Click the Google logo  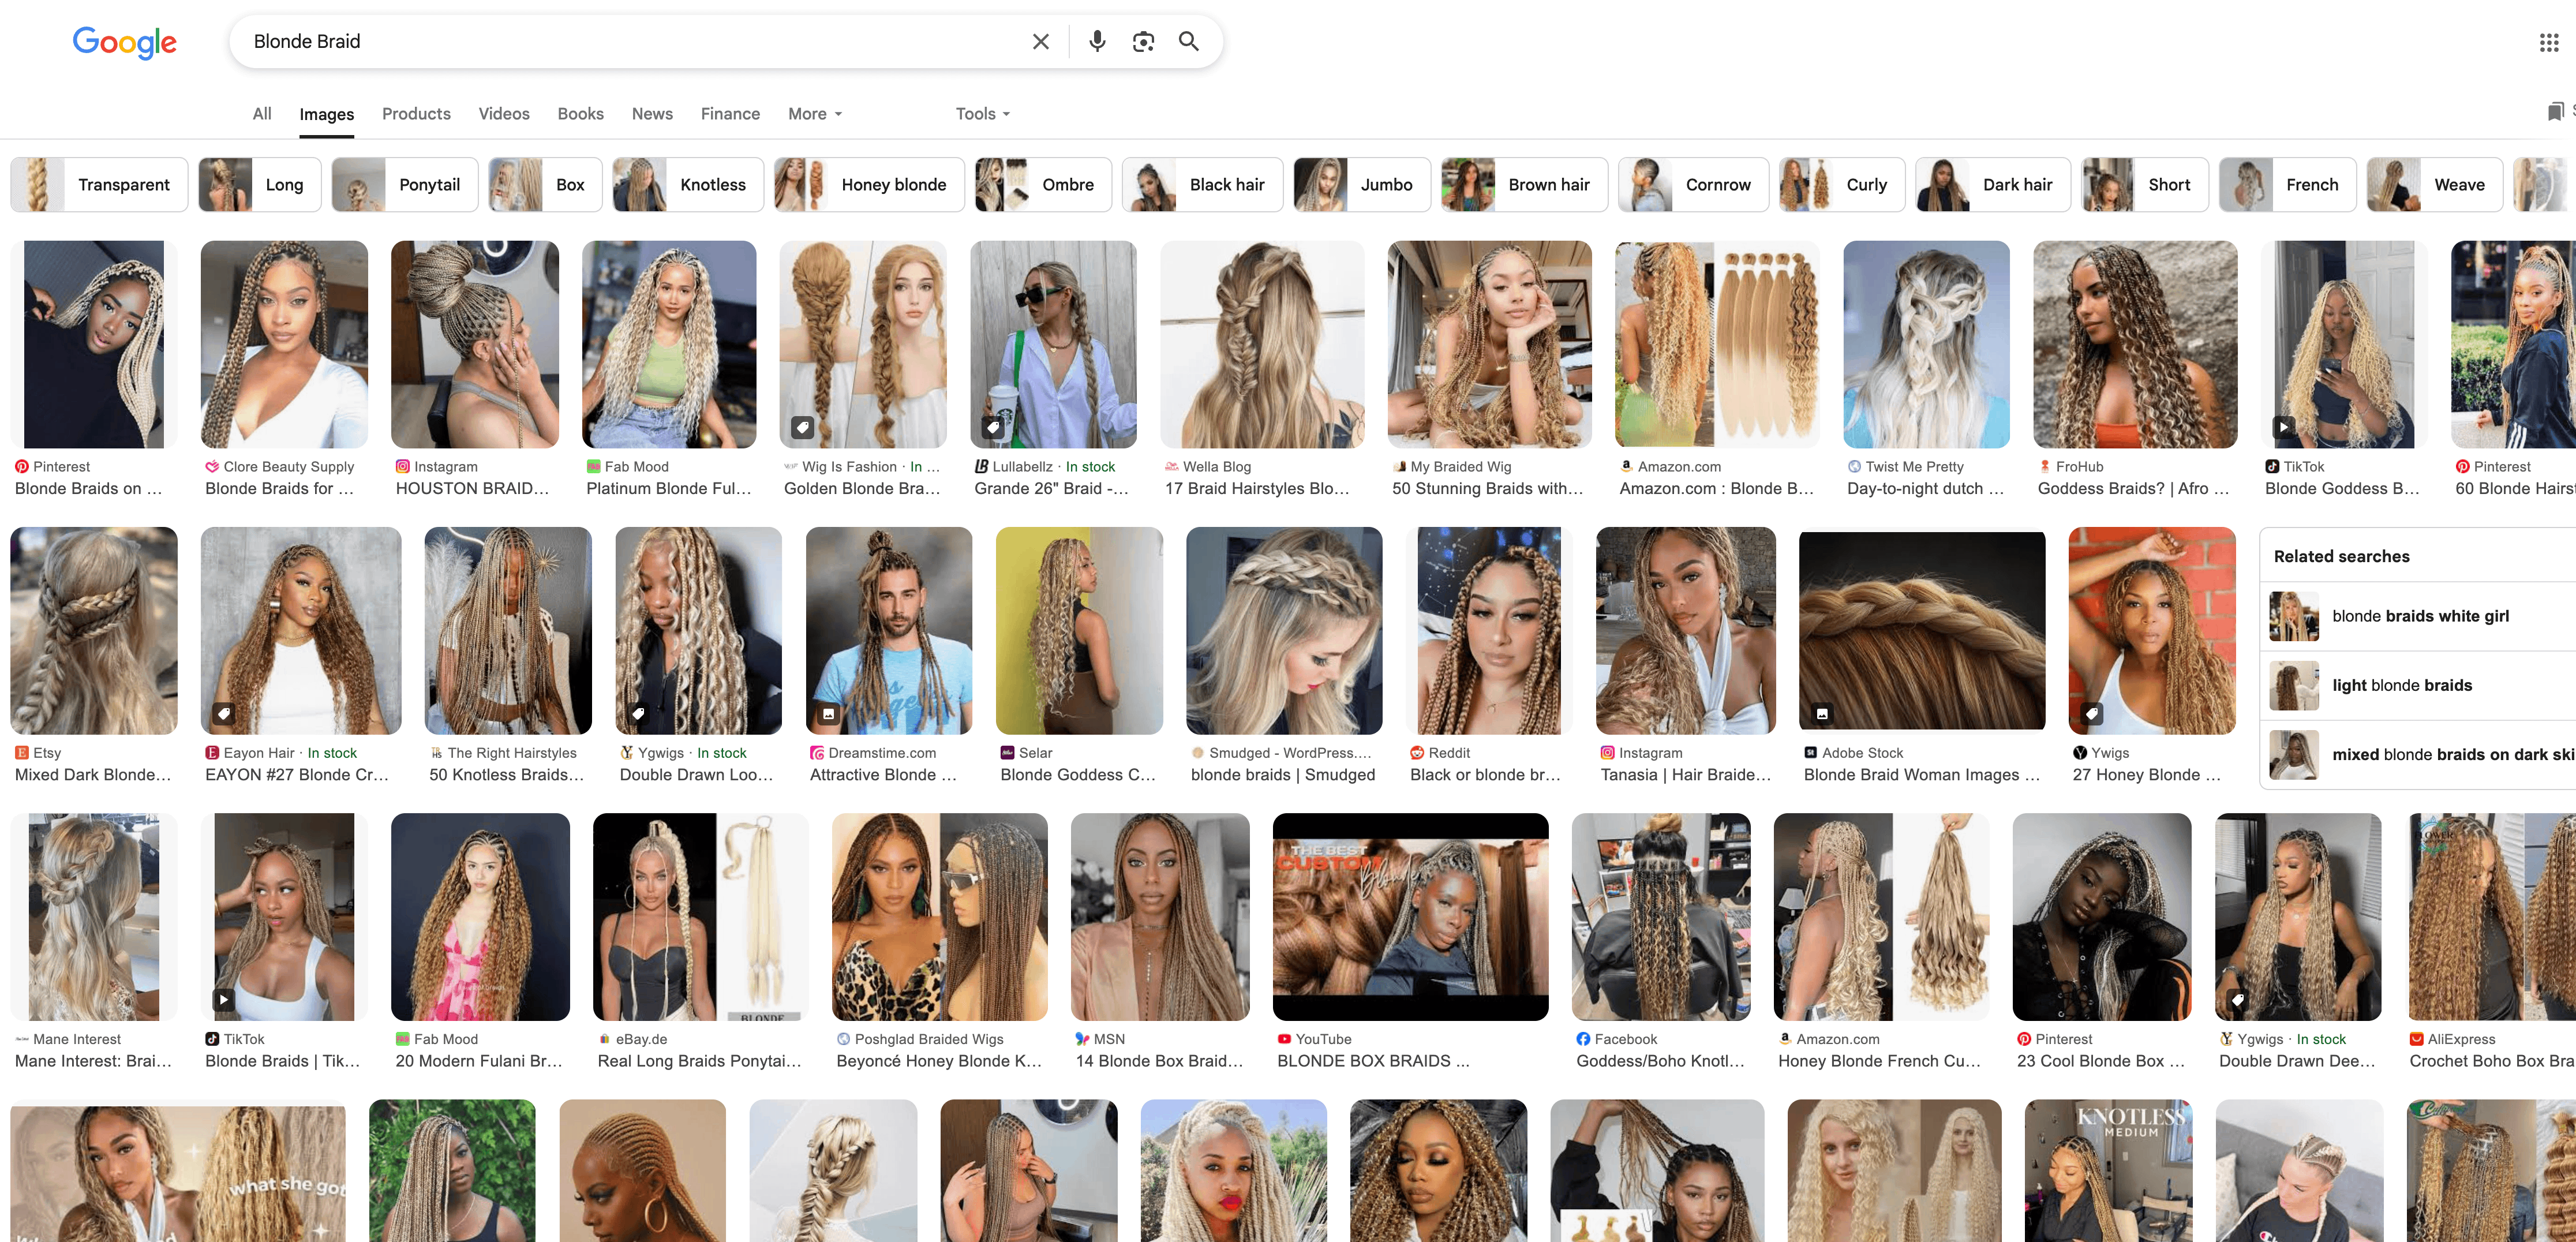click(x=125, y=42)
